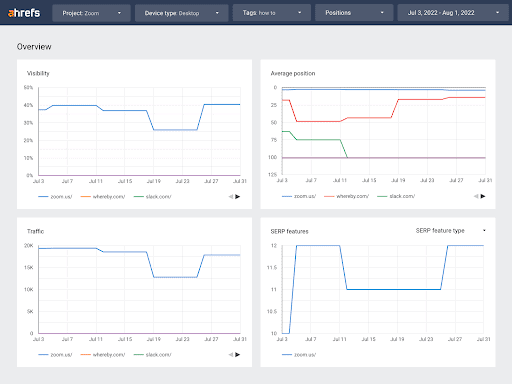Click the Ahrefs logo
The image size is (512, 384).
(x=24, y=13)
